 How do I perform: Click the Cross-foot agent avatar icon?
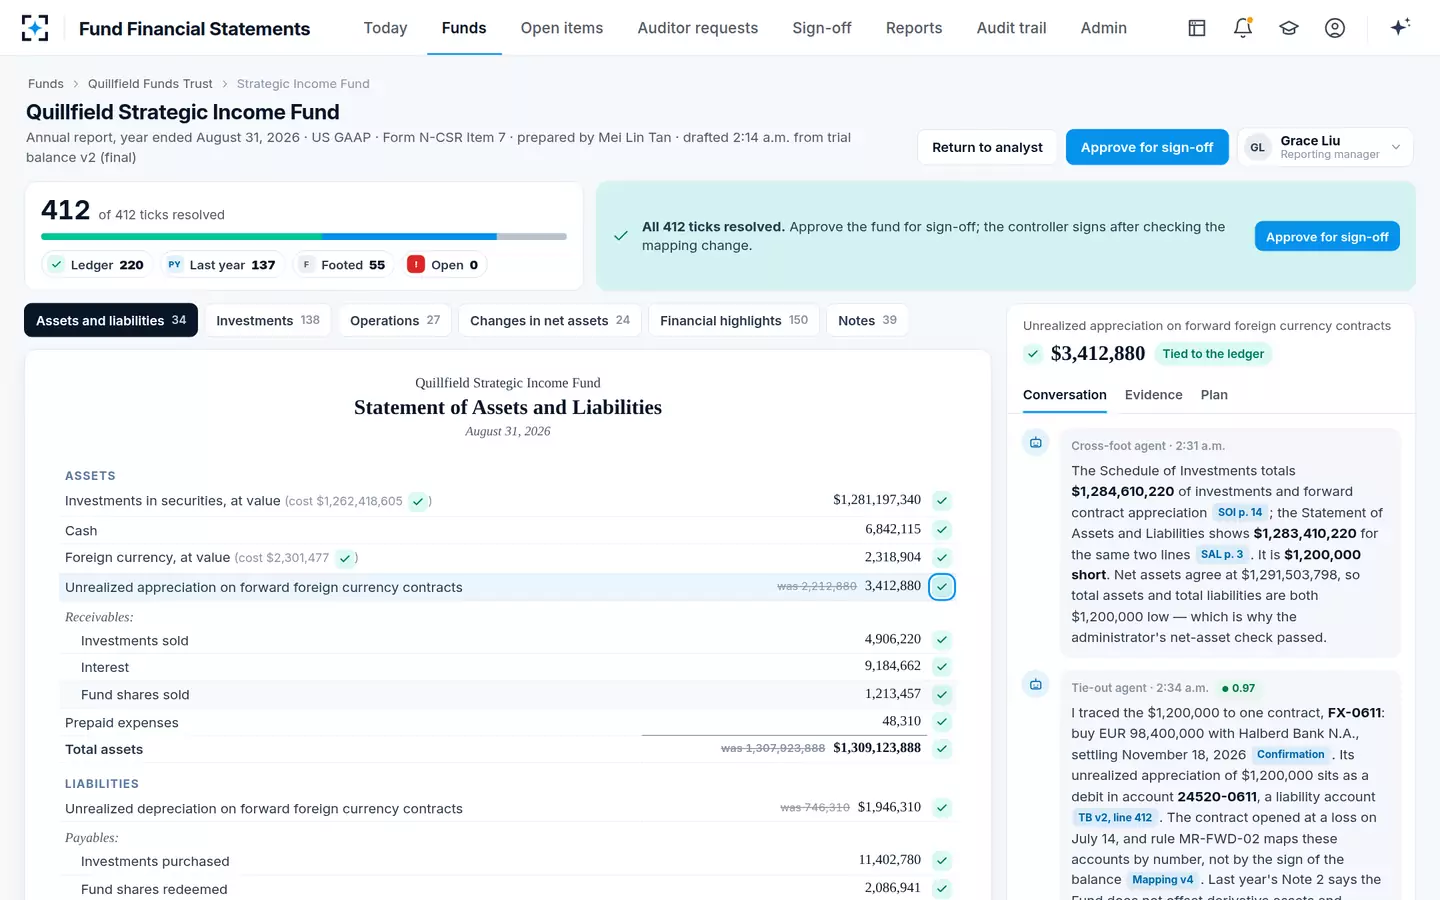coord(1036,443)
